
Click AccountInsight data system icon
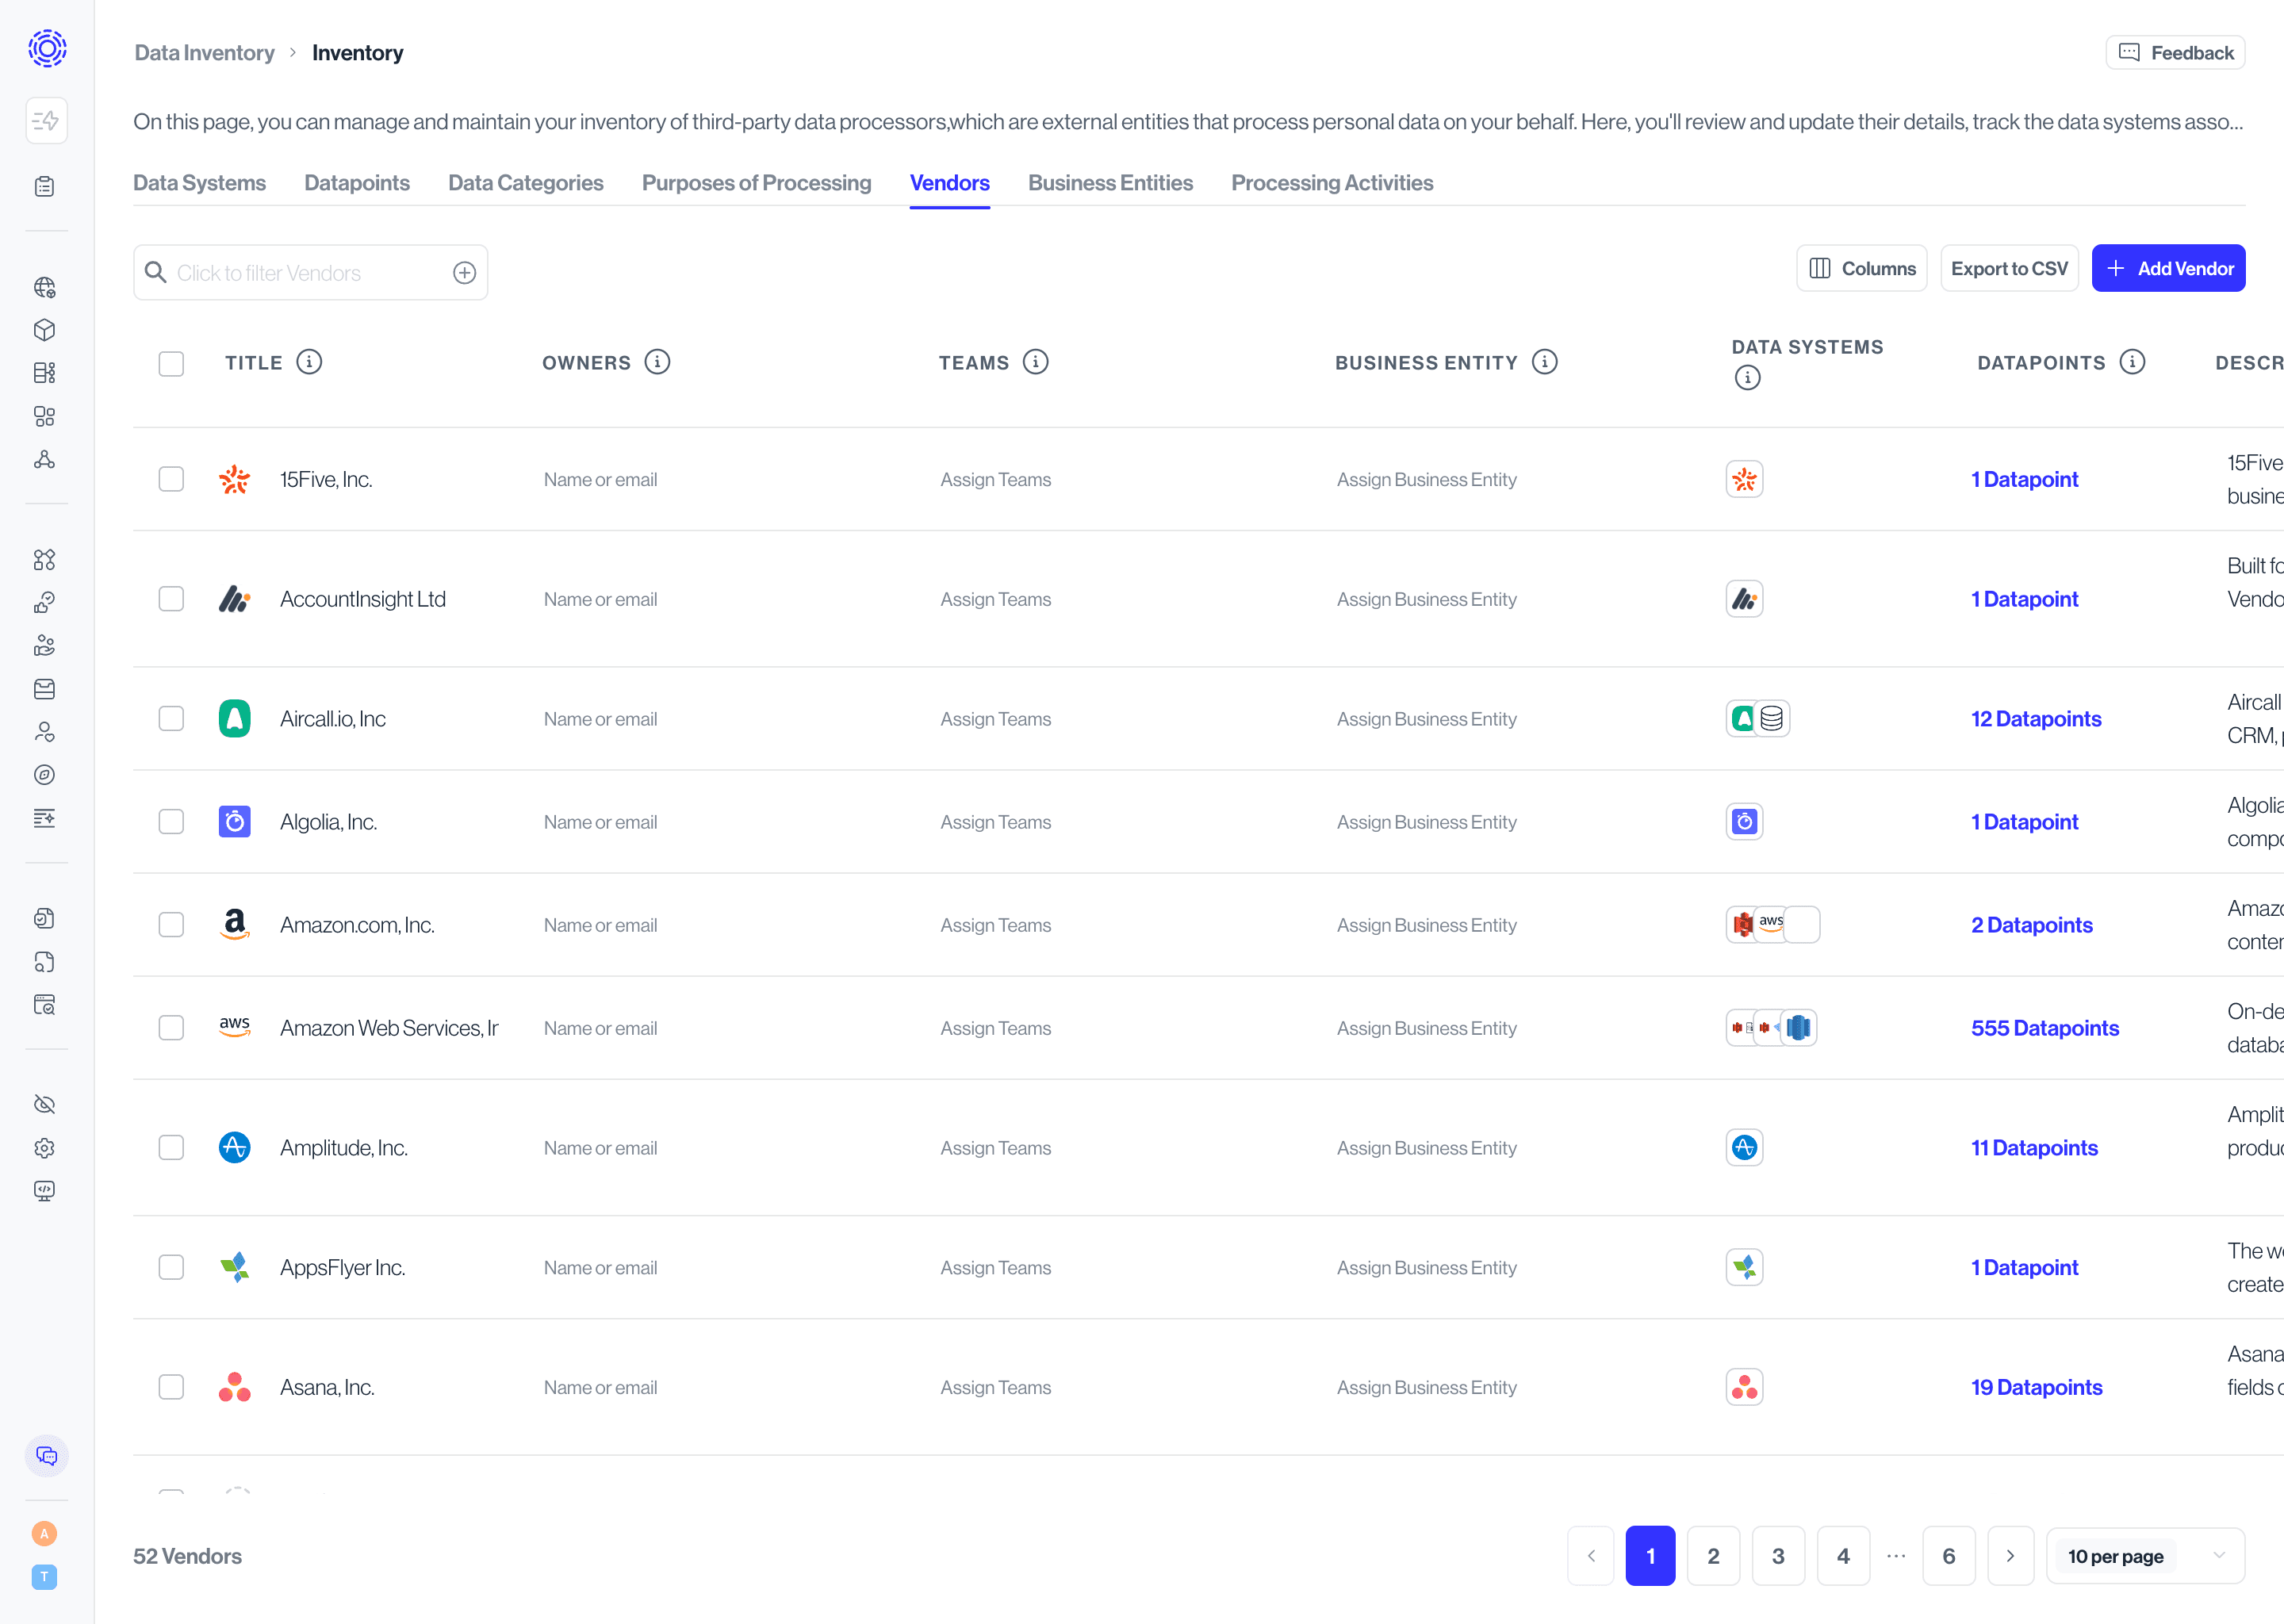tap(1744, 600)
